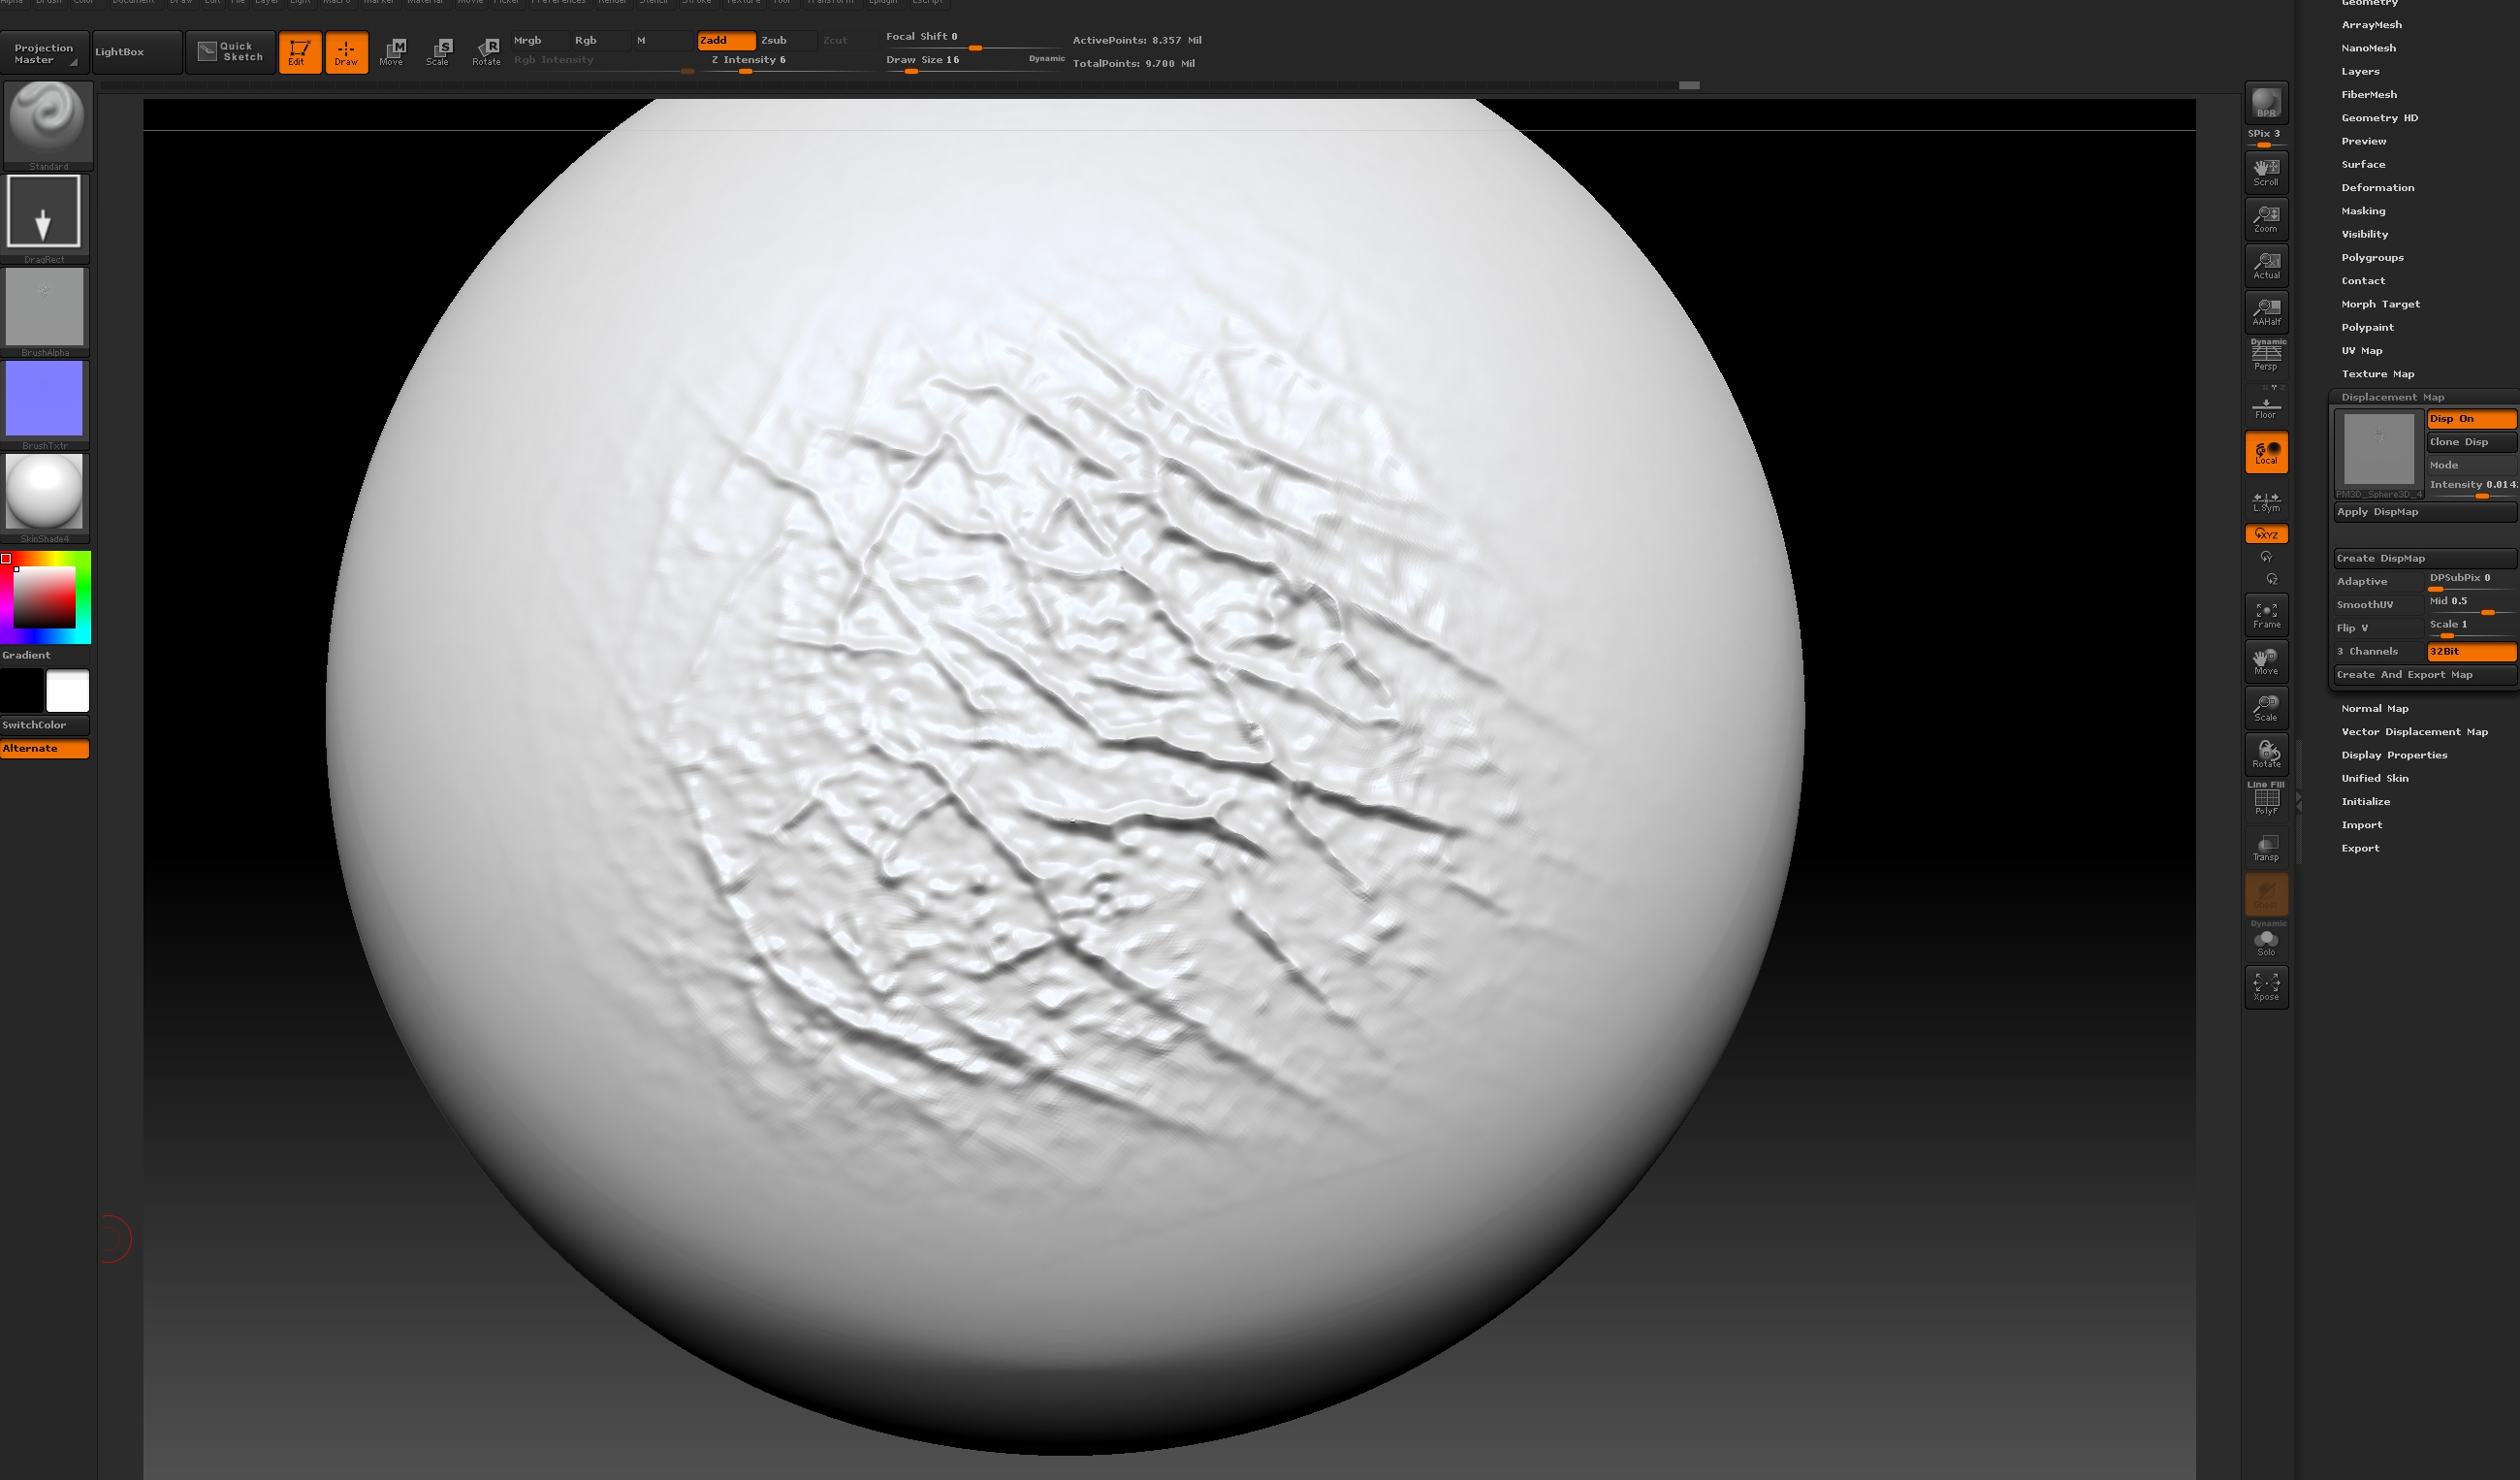Click the BPR render icon
2520x1480 pixels.
(x=2265, y=103)
